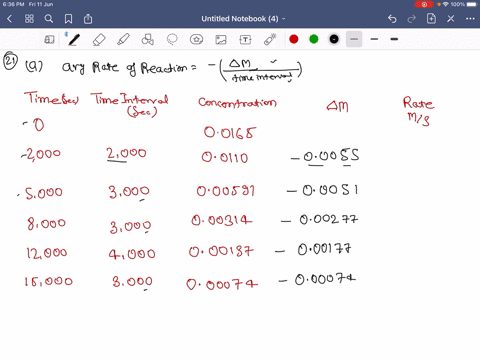Screen dimensions: 480x360
Task: Tap the handwritten Rate M/s column header
Action: point(418,111)
